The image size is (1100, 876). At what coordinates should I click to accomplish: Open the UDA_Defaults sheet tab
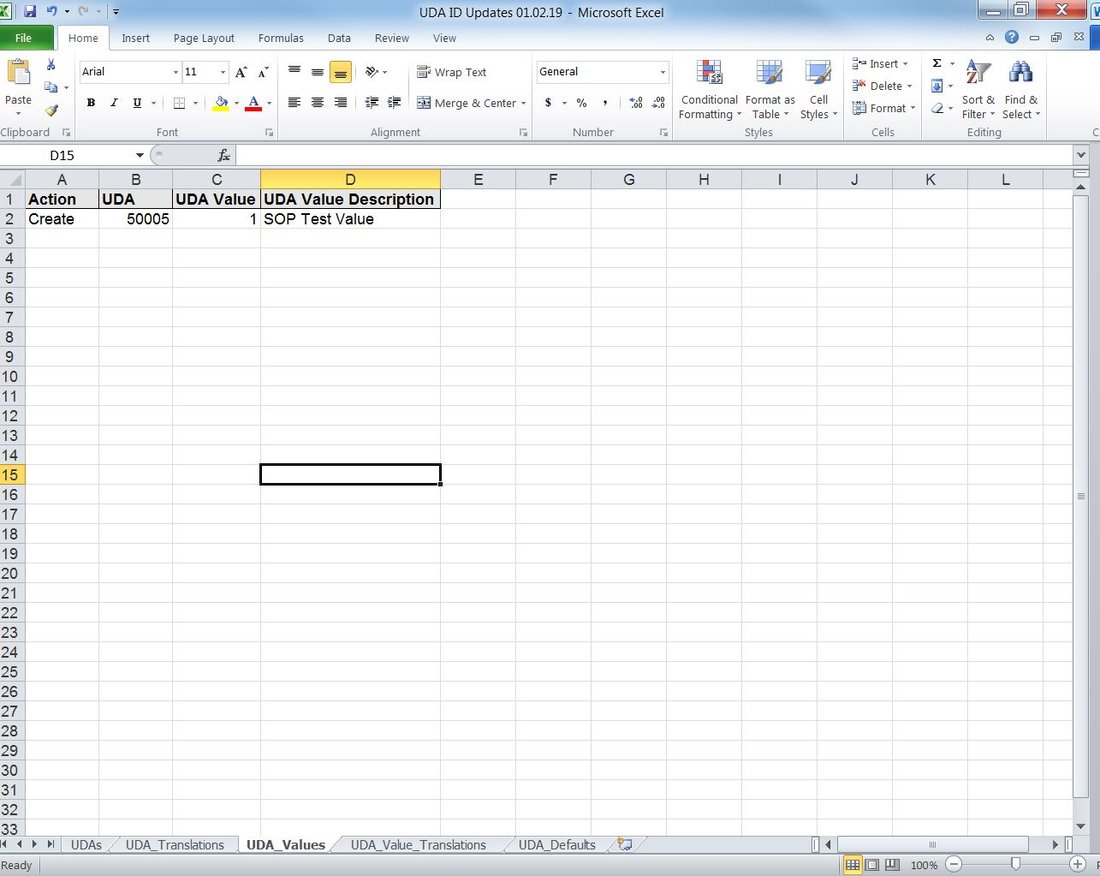pos(556,844)
